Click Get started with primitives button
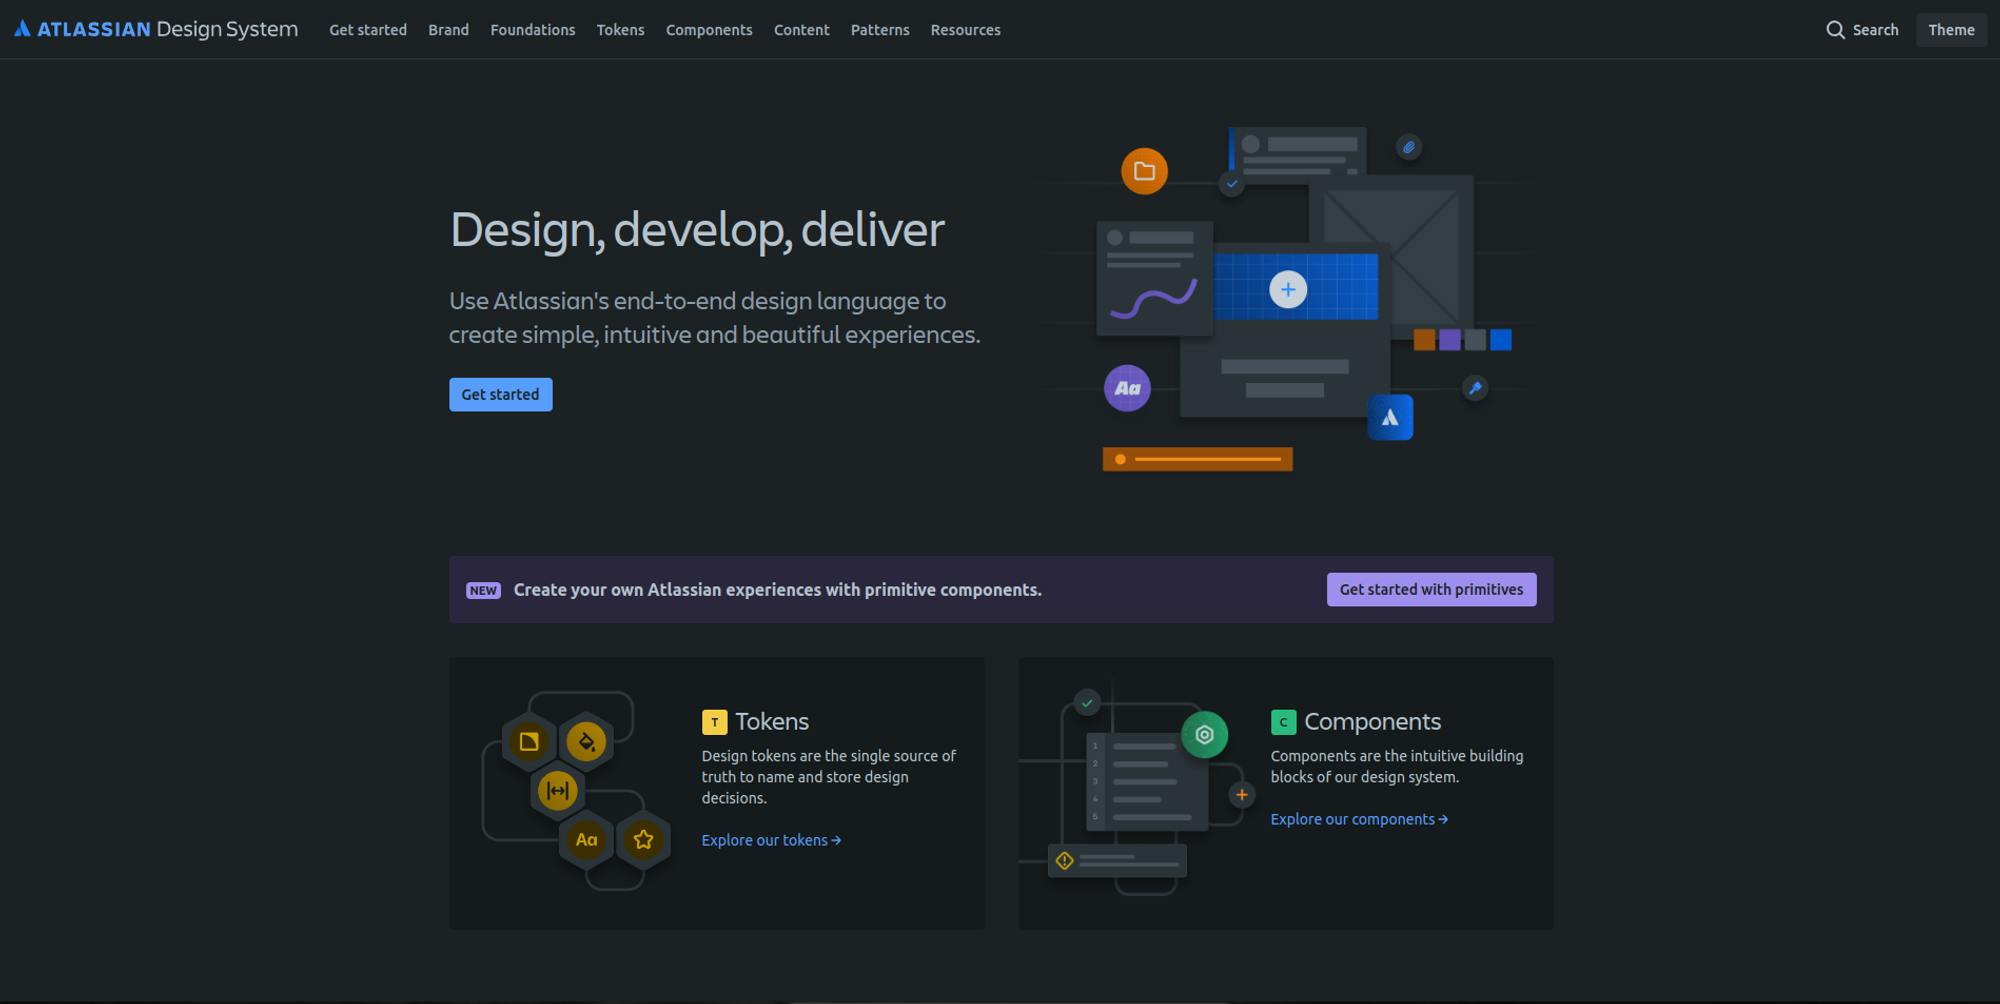2000x1004 pixels. coord(1431,590)
